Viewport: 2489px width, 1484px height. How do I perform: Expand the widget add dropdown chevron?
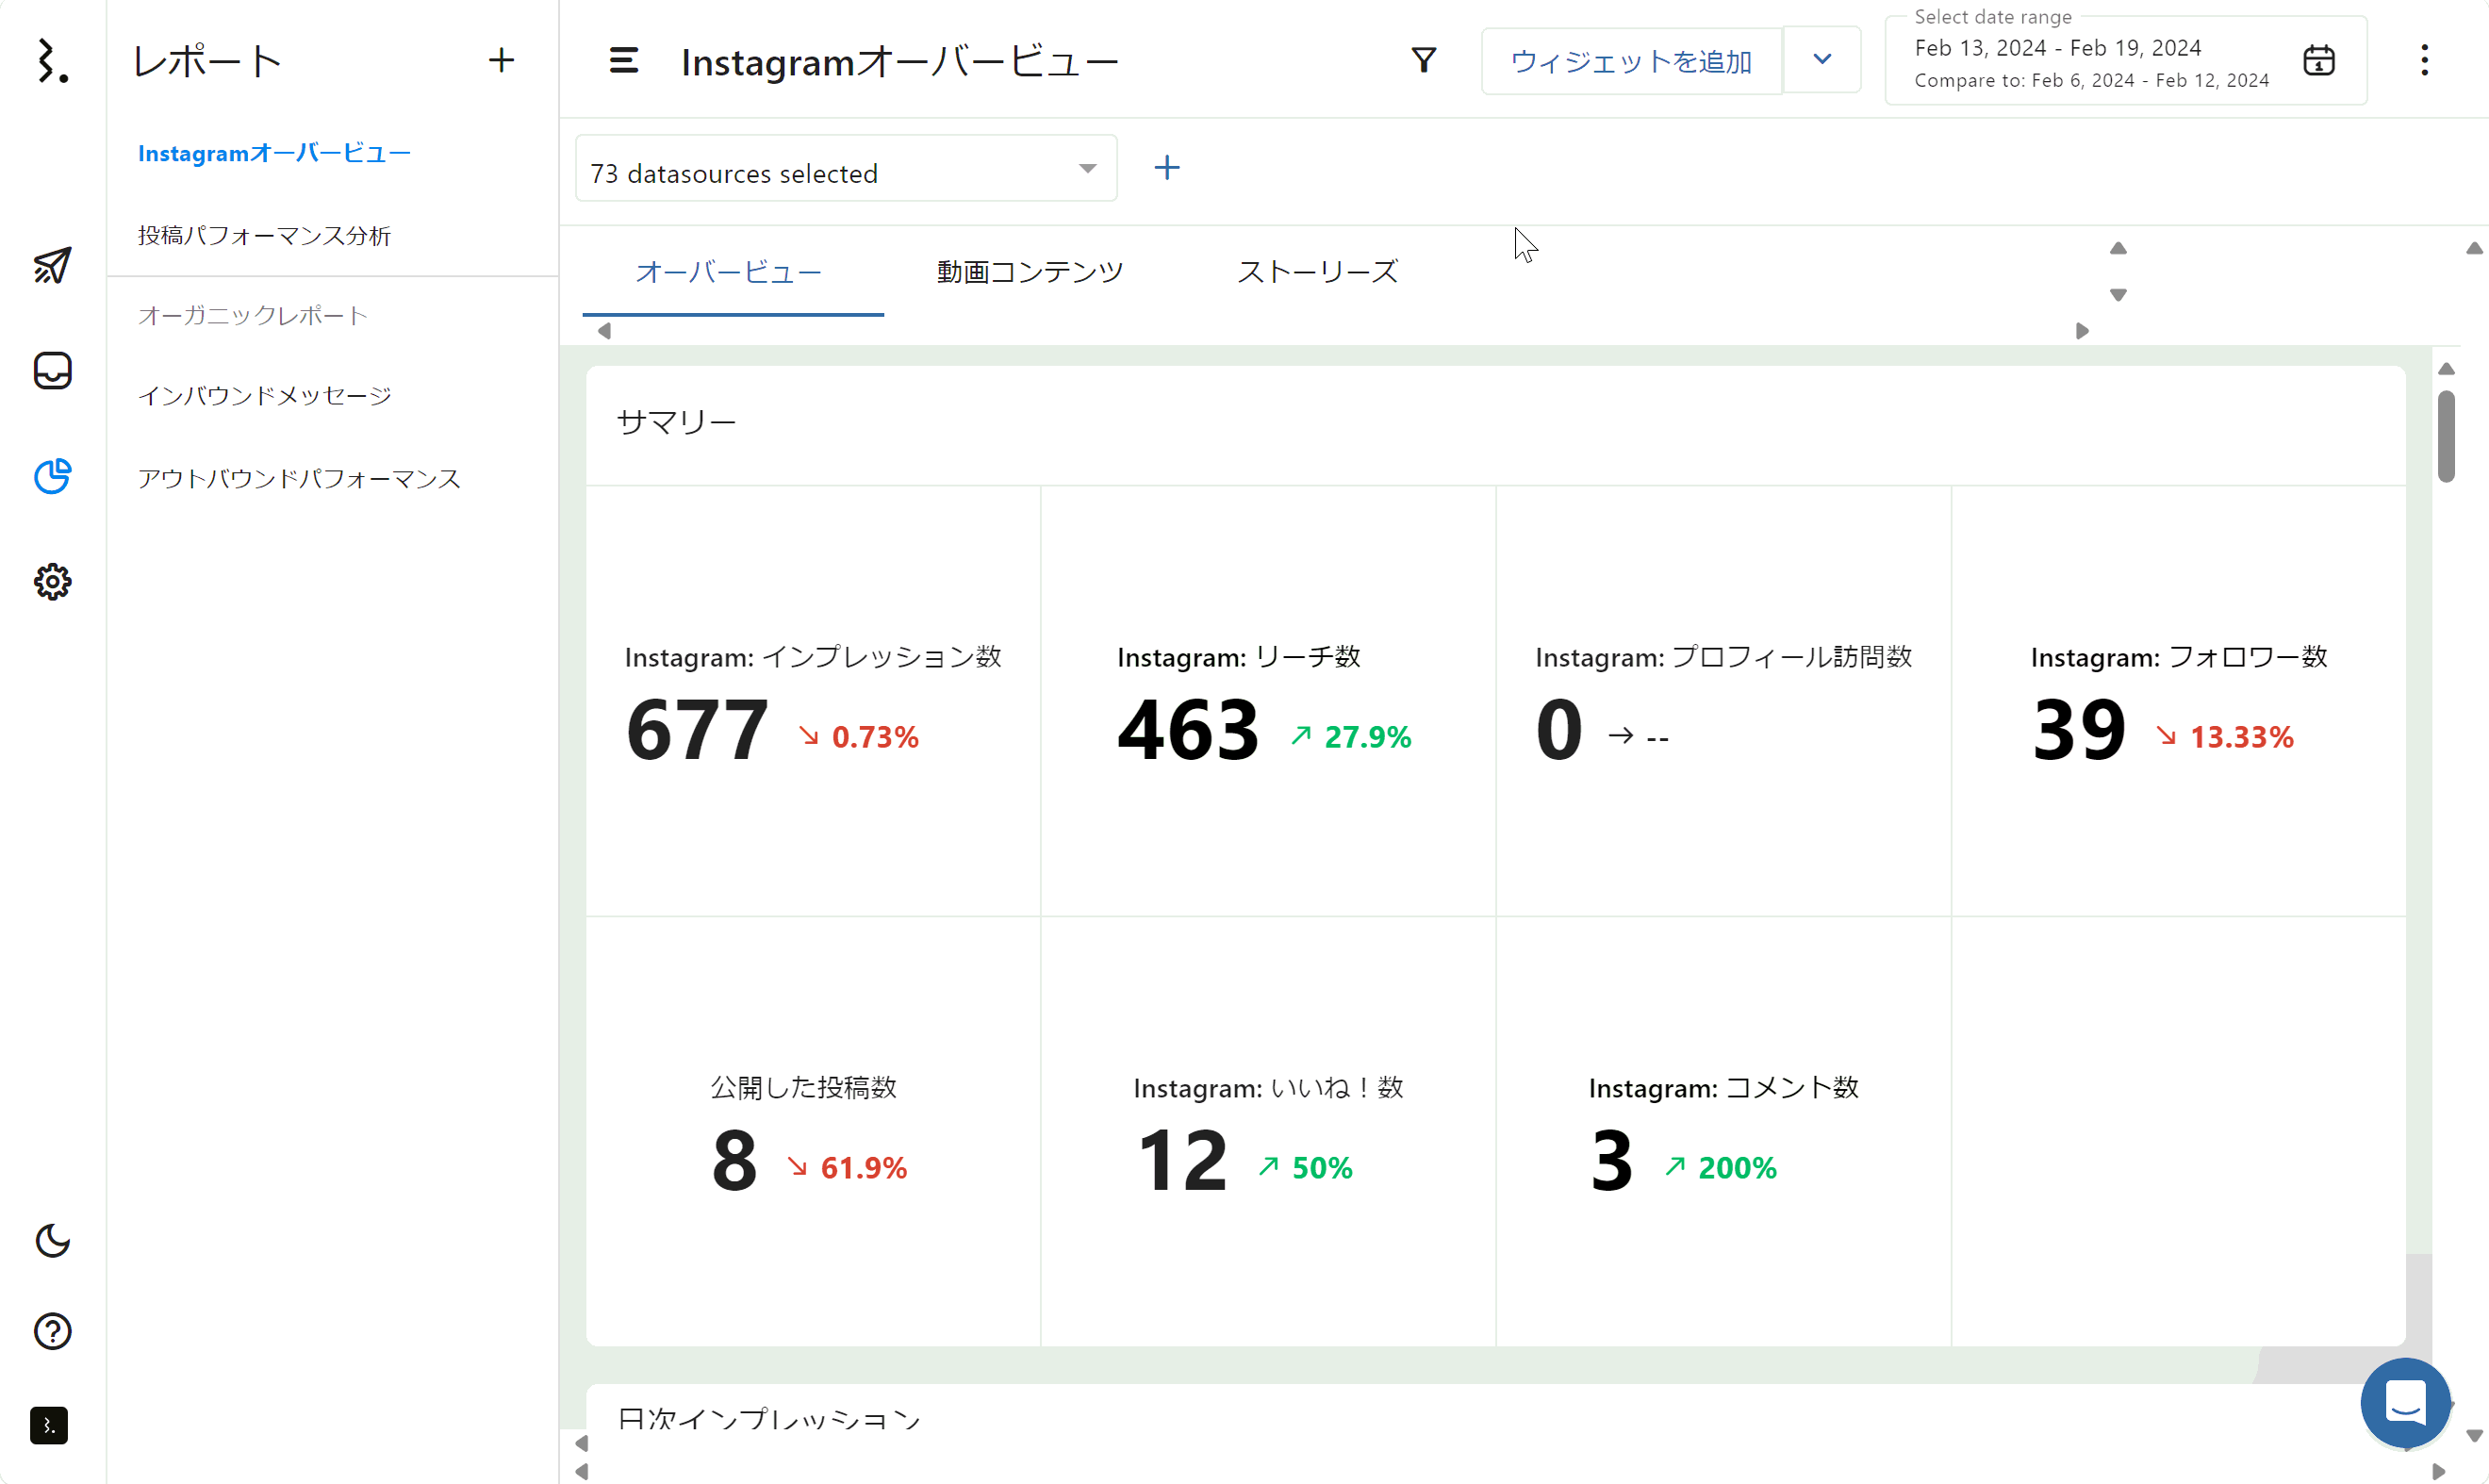(1822, 59)
